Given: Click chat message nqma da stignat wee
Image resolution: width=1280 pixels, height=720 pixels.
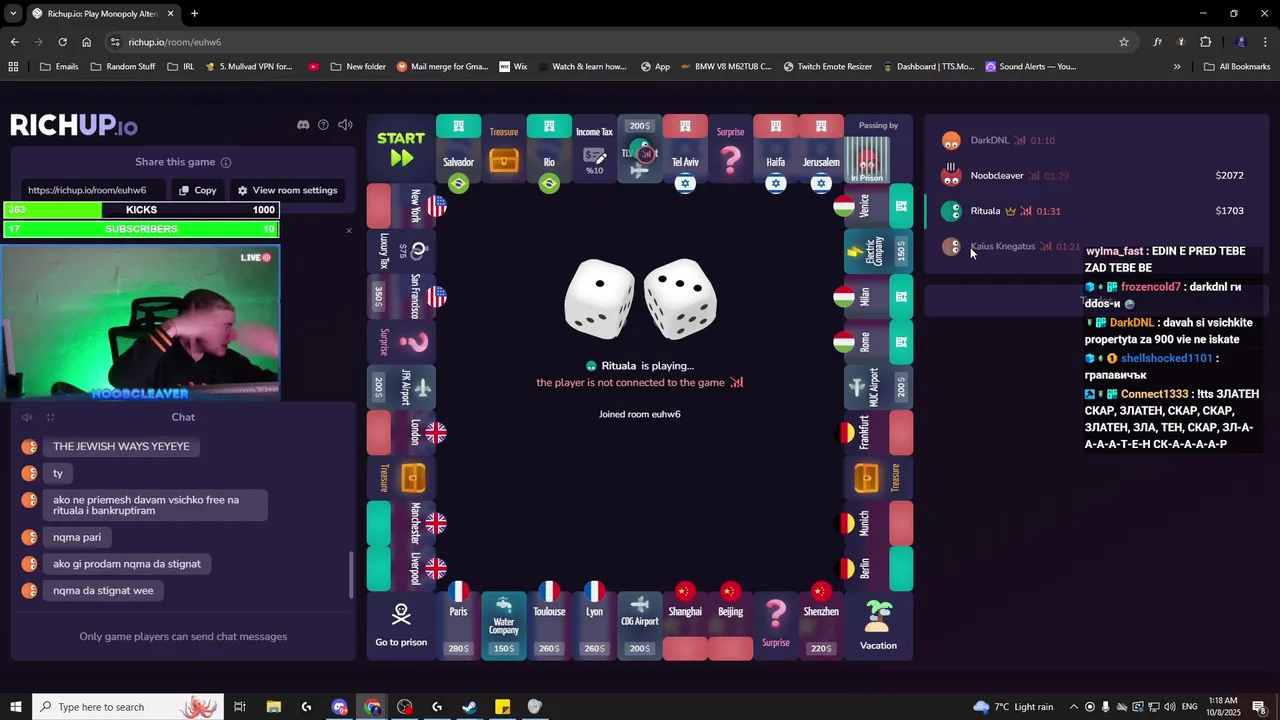Looking at the screenshot, I should click(x=103, y=590).
